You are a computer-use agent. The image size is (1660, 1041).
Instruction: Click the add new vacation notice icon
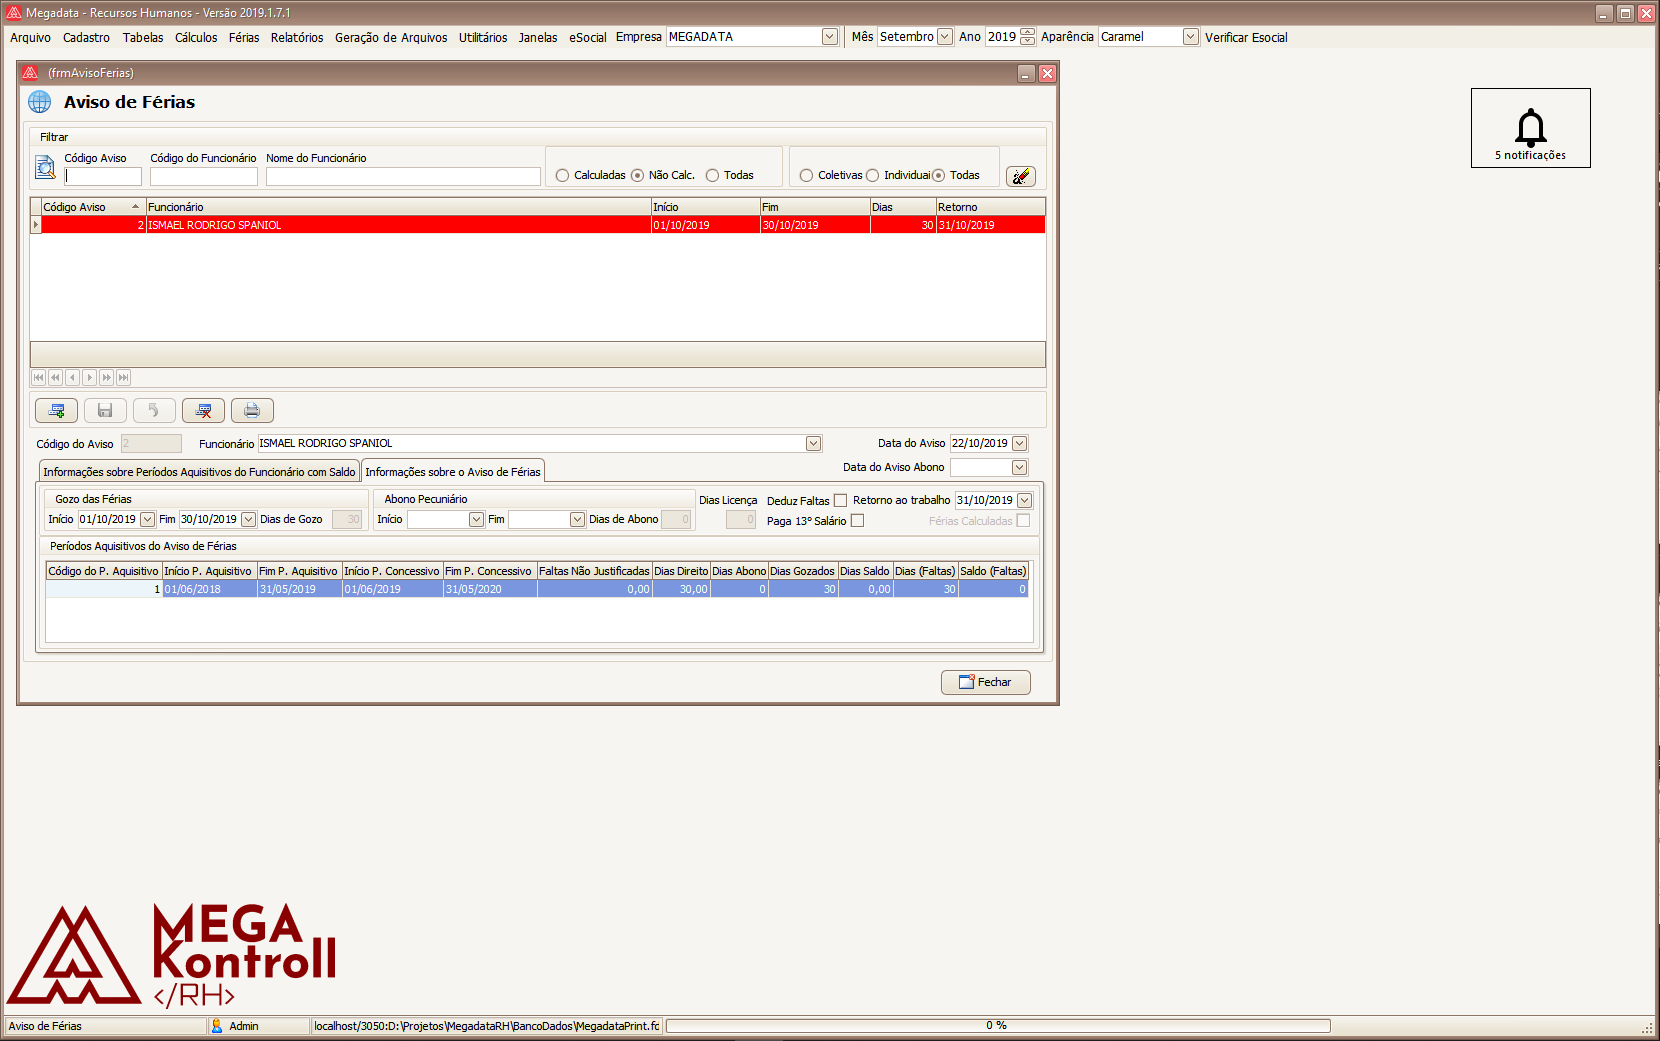56,411
